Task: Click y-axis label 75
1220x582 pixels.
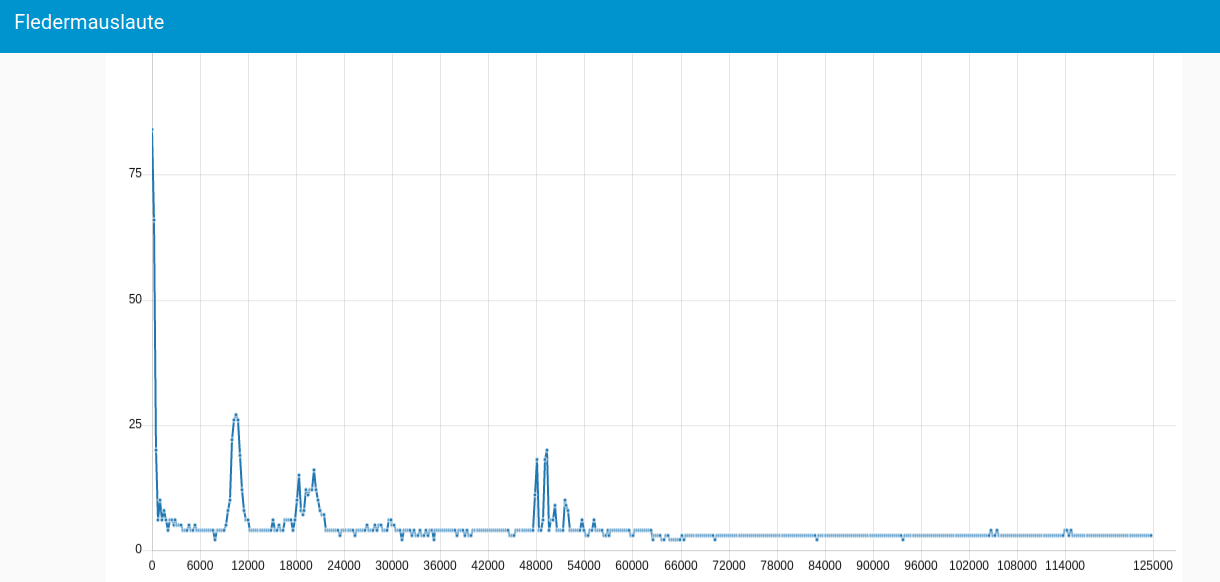Action: 135,174
